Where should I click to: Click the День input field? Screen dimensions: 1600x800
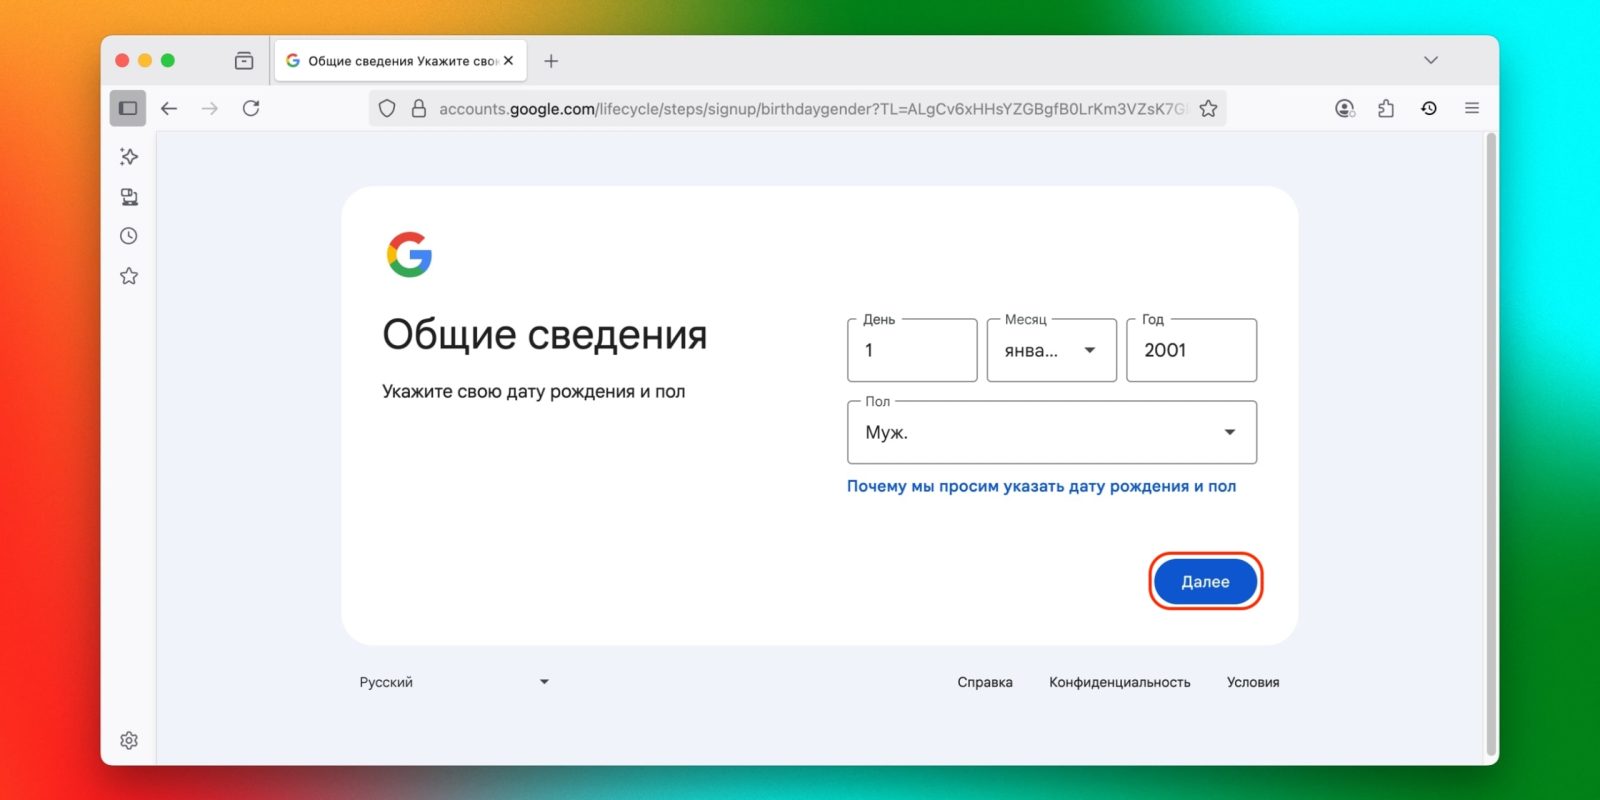(x=912, y=350)
